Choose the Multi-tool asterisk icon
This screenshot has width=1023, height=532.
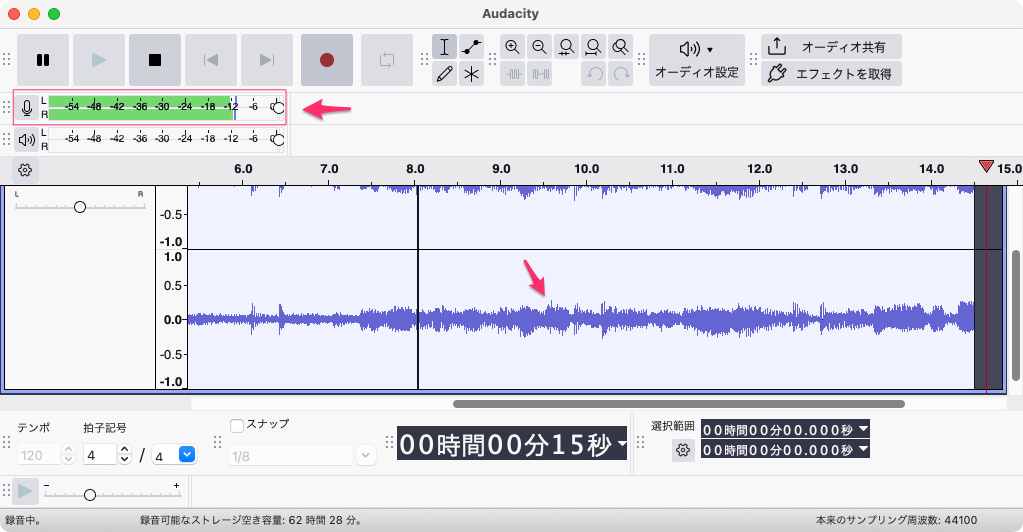[x=472, y=73]
